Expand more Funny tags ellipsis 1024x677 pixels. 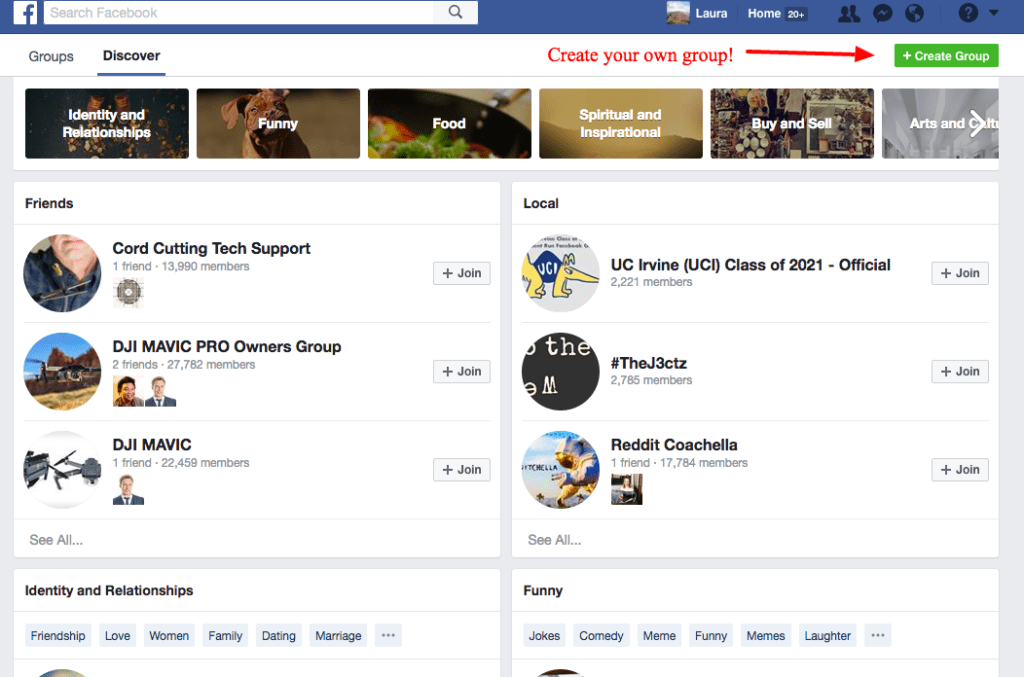pyautogui.click(x=878, y=635)
